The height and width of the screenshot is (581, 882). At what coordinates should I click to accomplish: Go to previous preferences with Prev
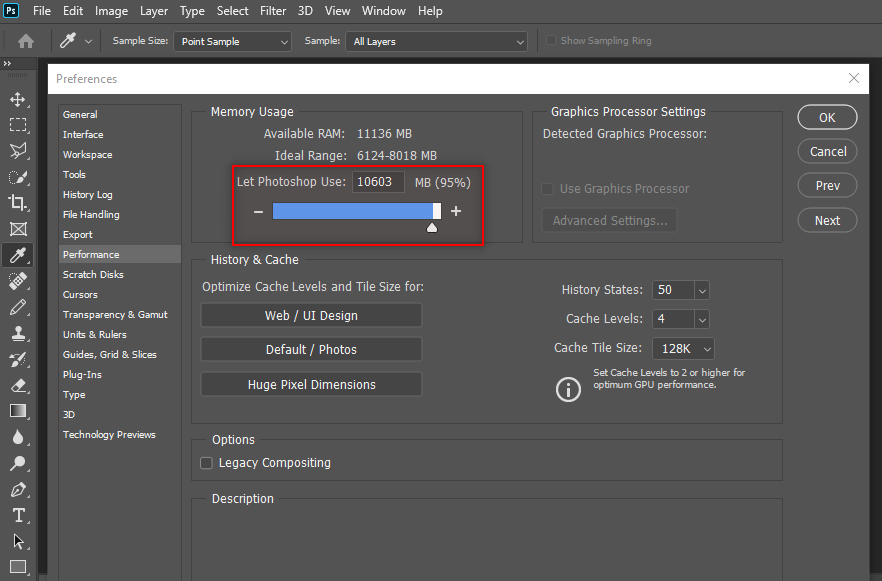827,186
